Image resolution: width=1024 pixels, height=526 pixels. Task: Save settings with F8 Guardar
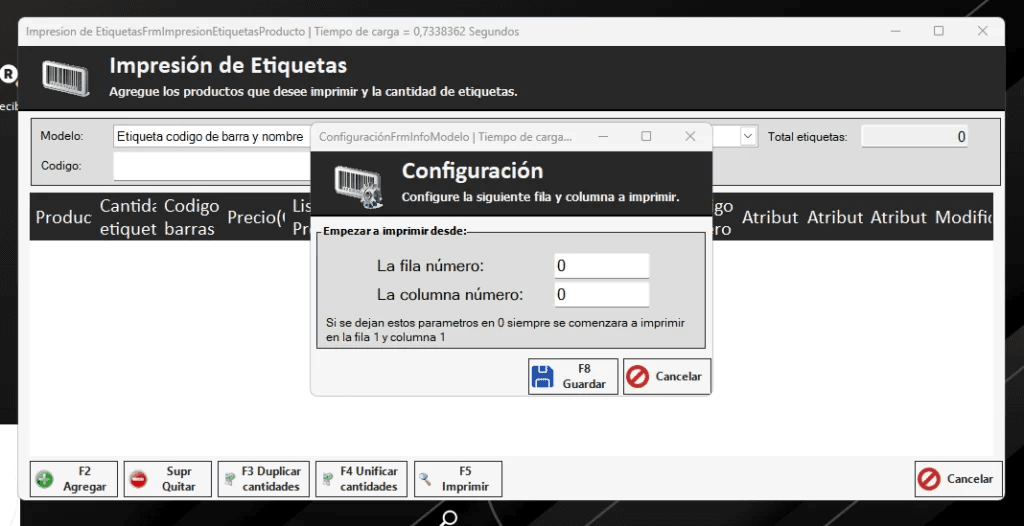point(573,376)
